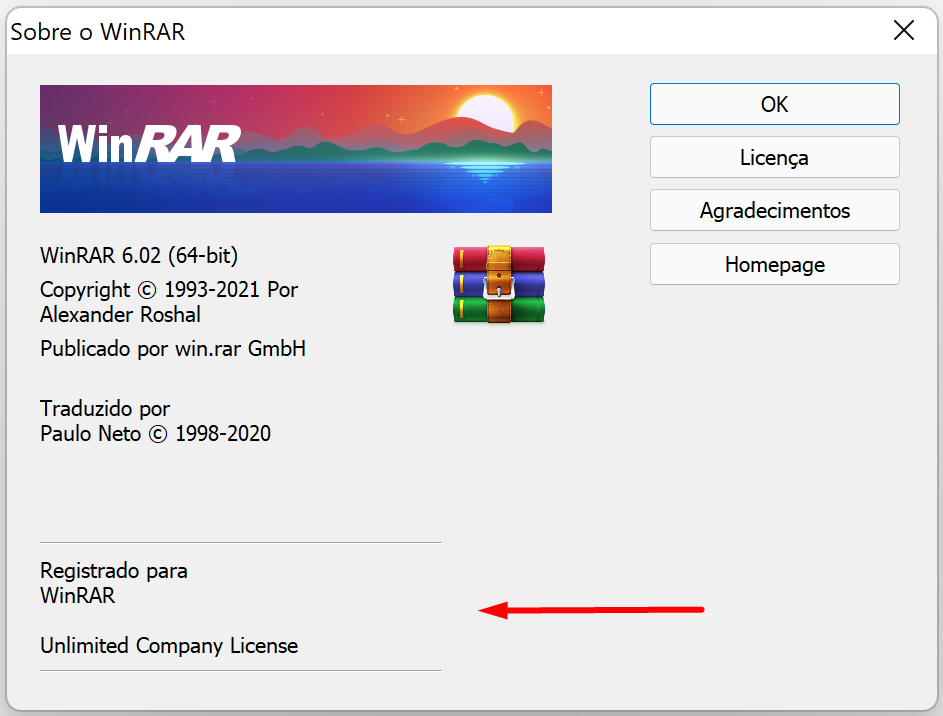Click the Registrado para label
Viewport: 943px width, 716px height.
tap(114, 571)
